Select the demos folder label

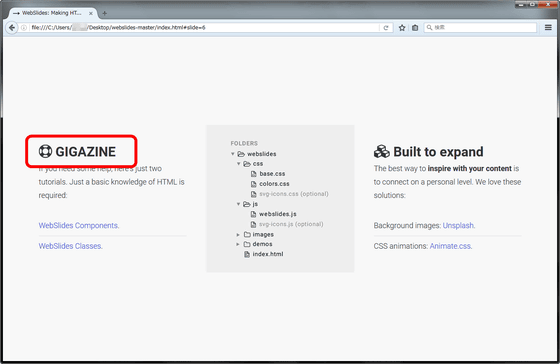(262, 244)
